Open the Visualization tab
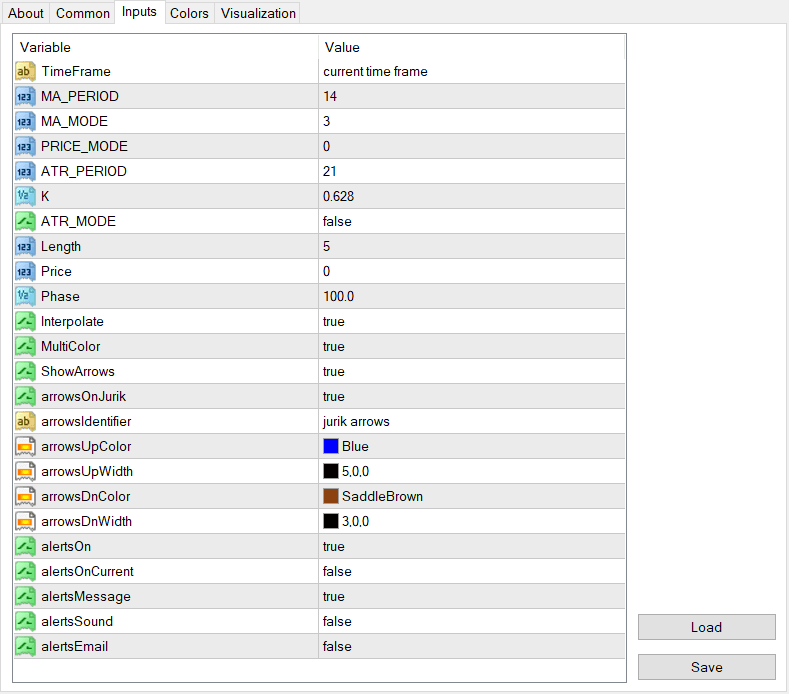Viewport: 789px width, 694px height. click(258, 13)
